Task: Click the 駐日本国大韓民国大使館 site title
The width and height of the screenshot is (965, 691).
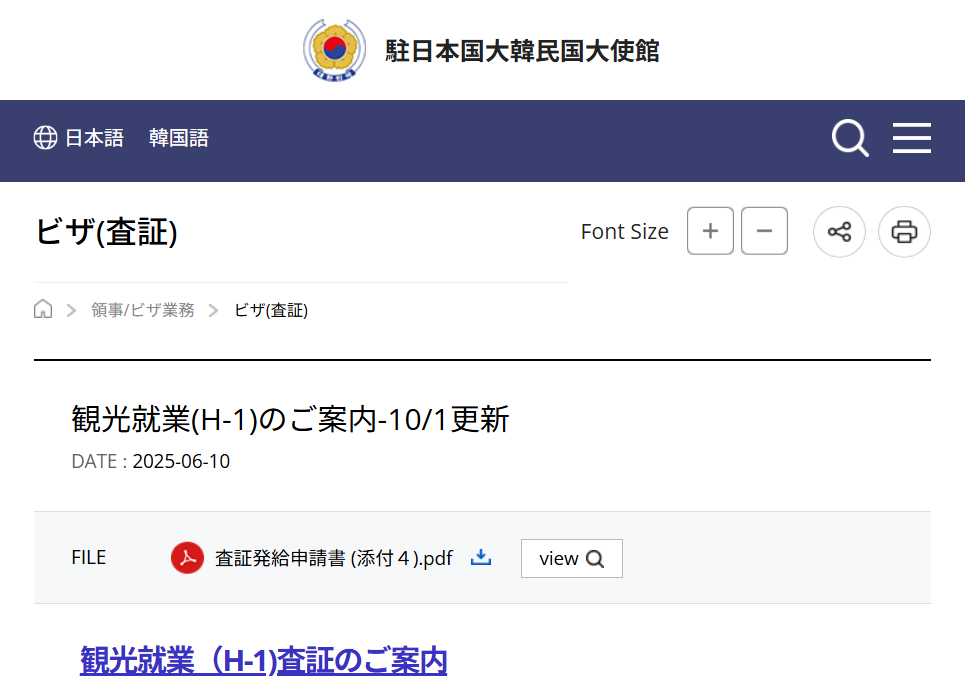Action: click(x=522, y=50)
